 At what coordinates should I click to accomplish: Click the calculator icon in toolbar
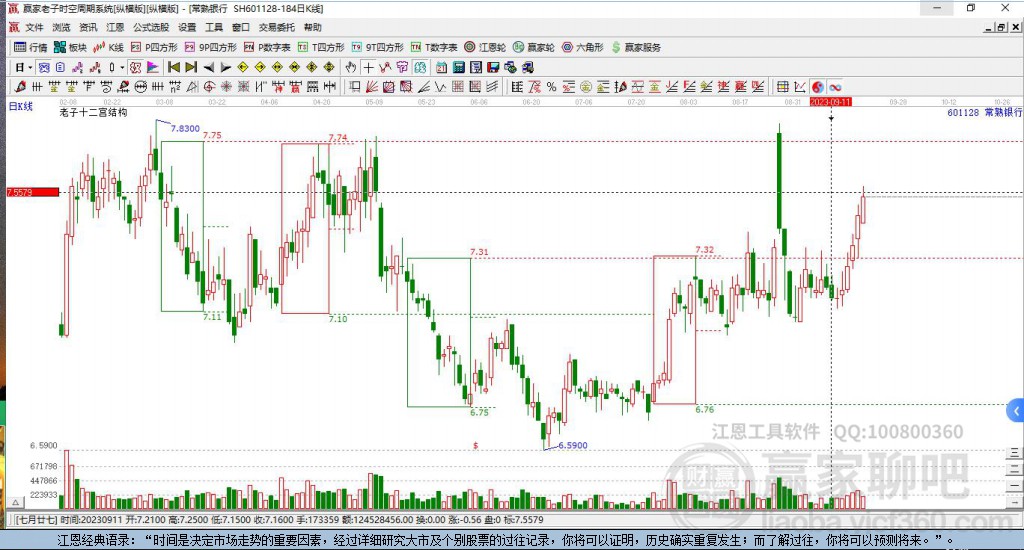(x=458, y=67)
